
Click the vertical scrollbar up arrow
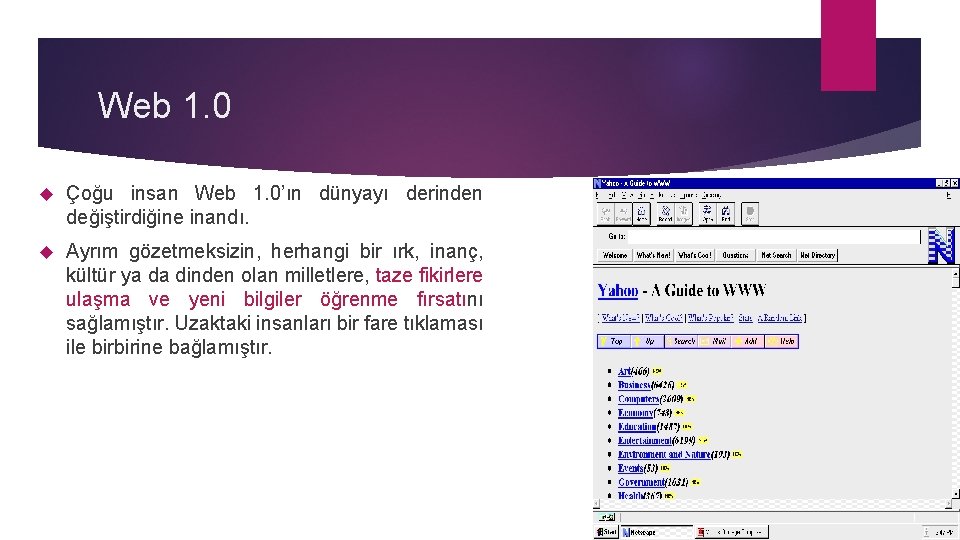955,274
